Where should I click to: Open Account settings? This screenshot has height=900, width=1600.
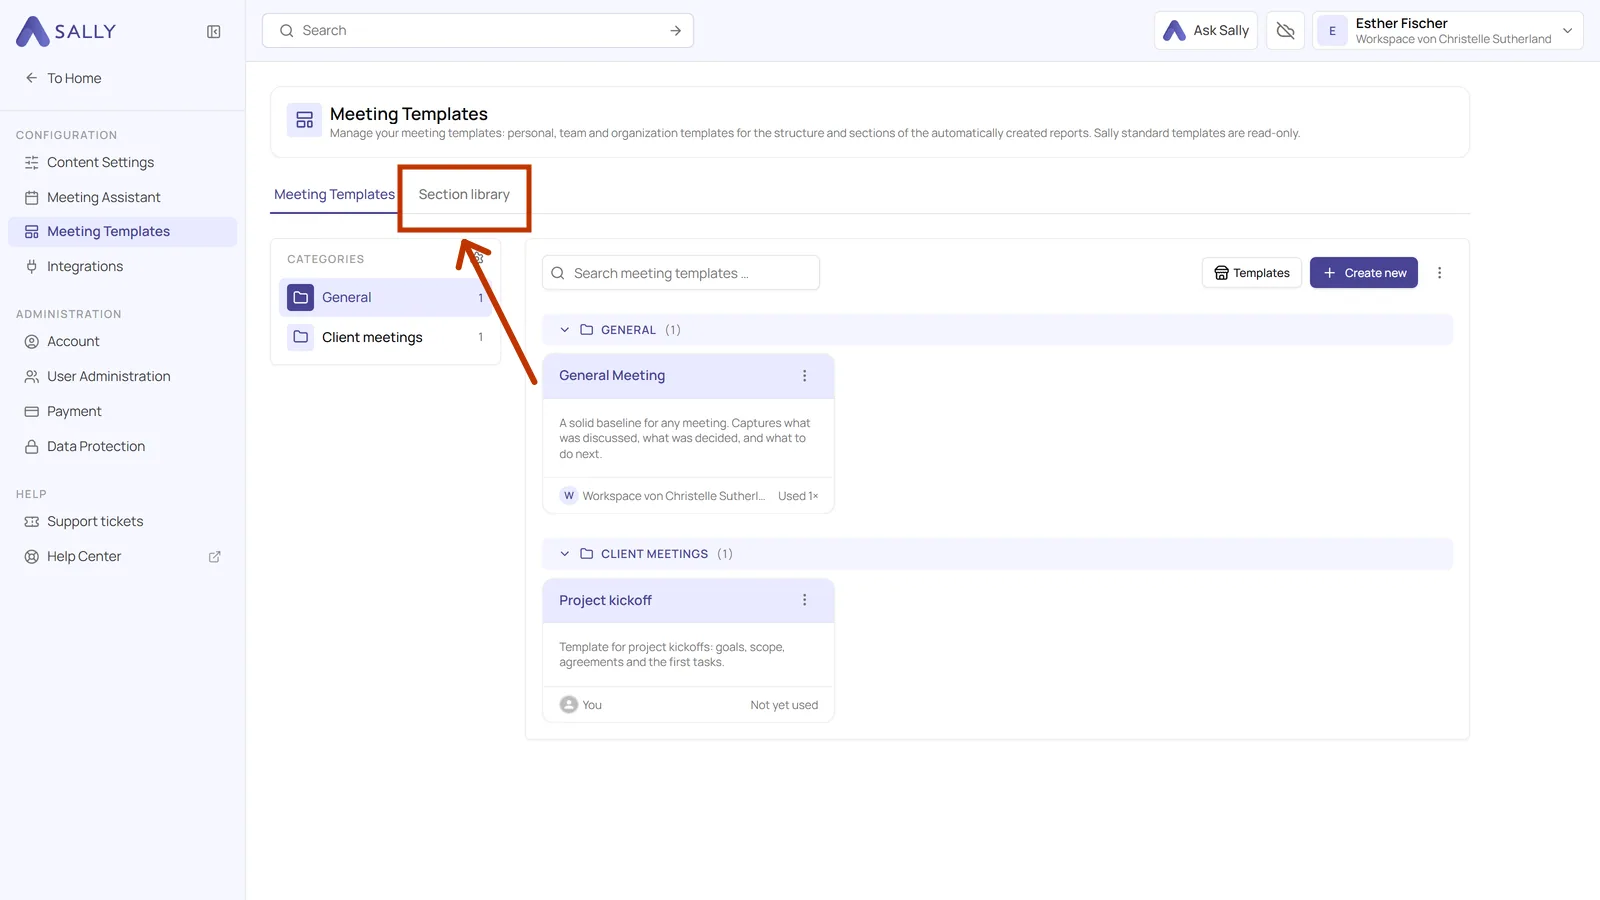tap(122, 341)
